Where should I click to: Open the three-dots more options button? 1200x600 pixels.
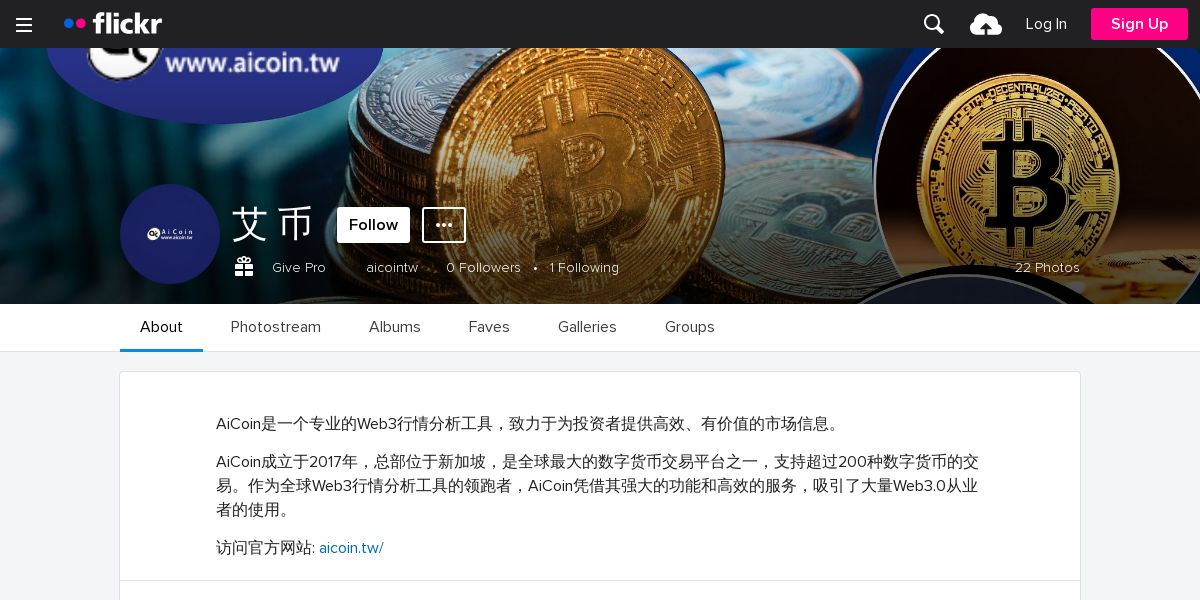coord(444,225)
